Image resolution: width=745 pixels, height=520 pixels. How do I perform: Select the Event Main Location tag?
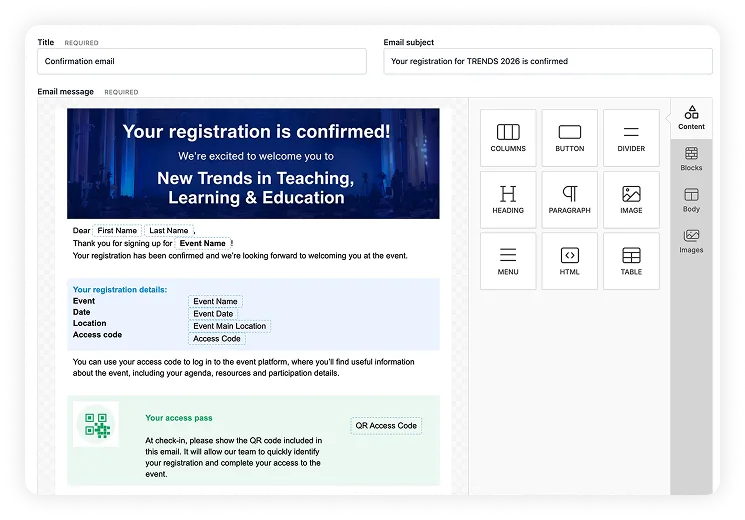pyautogui.click(x=229, y=326)
